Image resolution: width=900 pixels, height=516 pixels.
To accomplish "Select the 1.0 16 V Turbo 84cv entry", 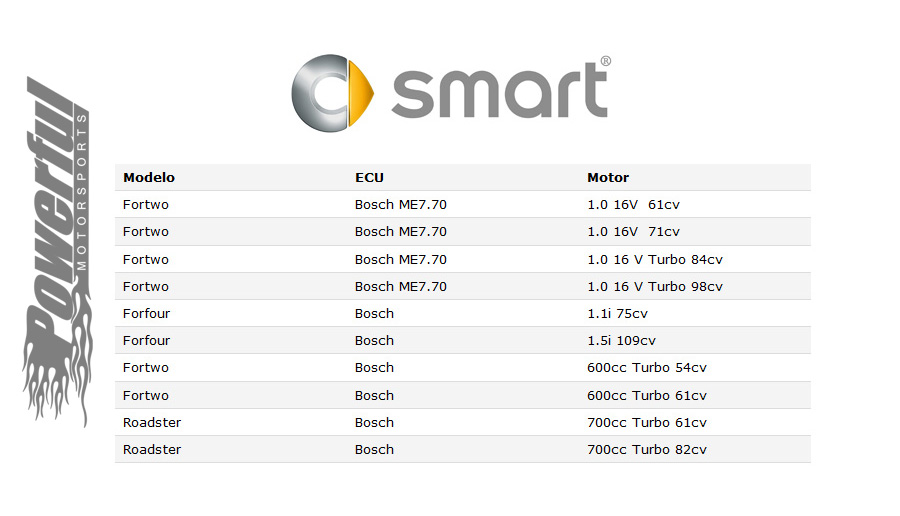I will point(654,259).
